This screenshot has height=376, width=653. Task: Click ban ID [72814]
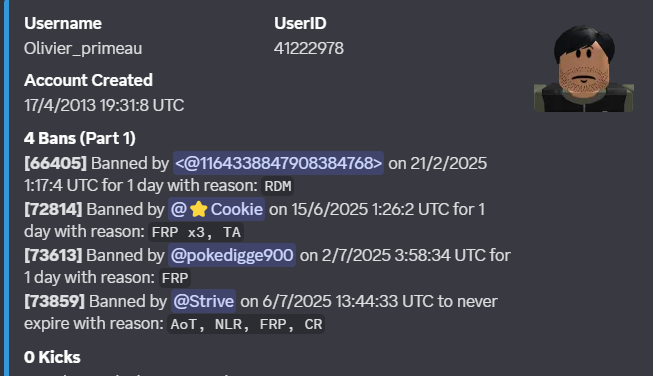click(53, 209)
